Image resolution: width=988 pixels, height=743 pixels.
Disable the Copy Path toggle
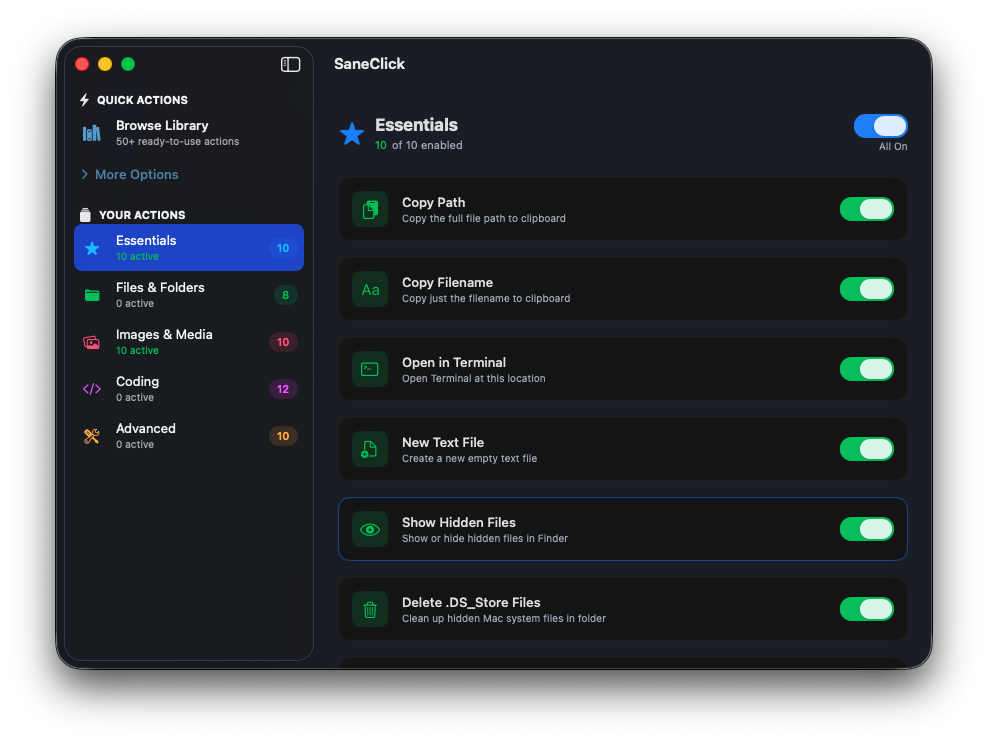(x=866, y=209)
